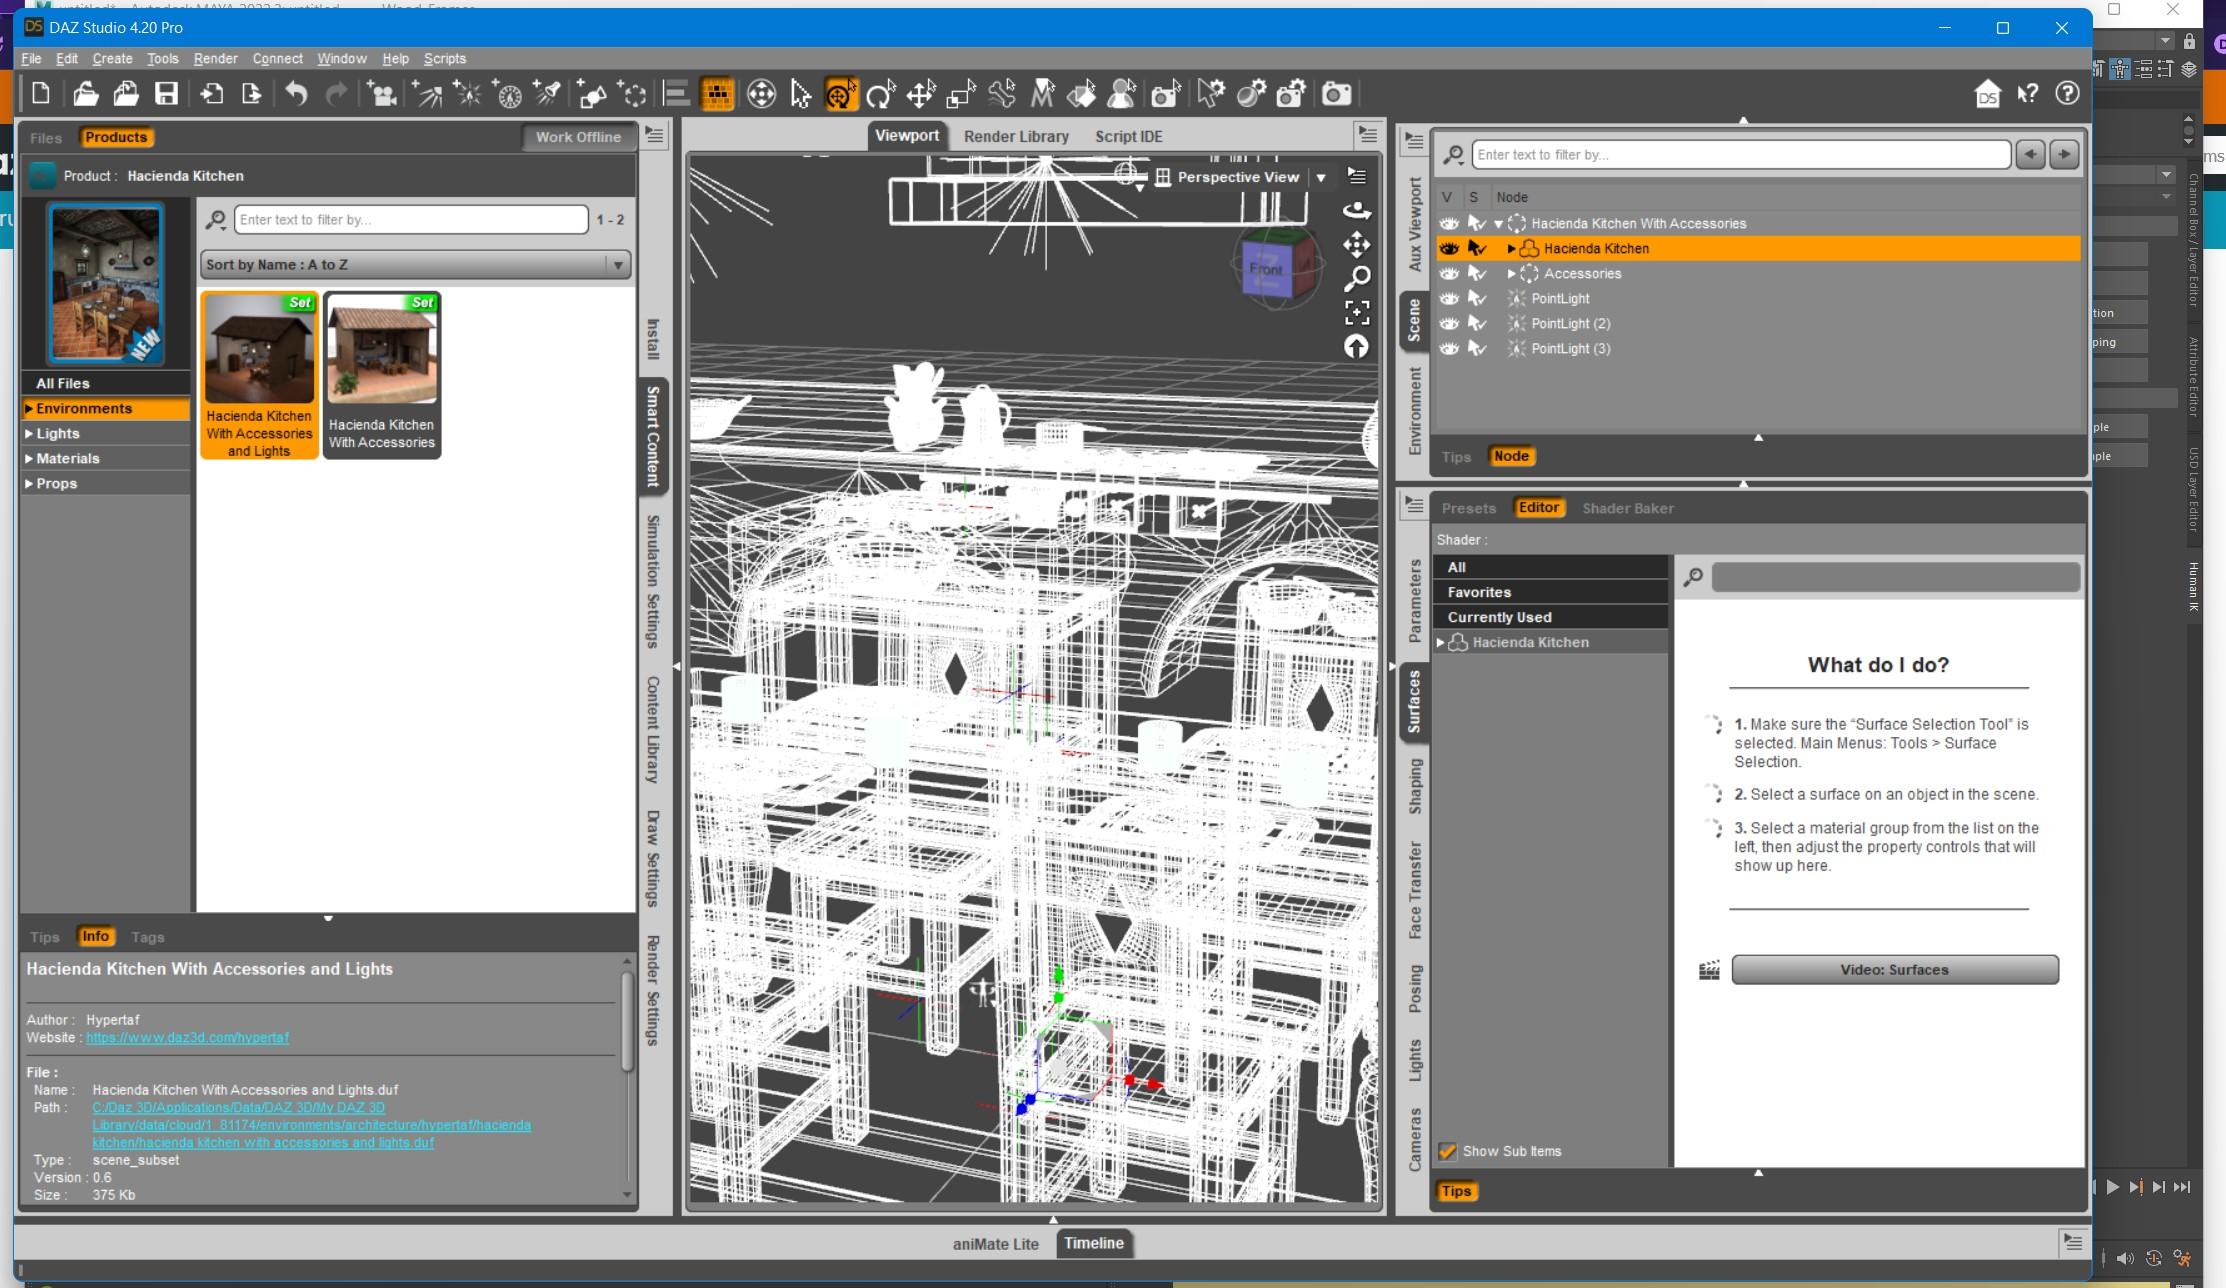Screen dimensions: 2226x1288
Task: Select the Rotate tool icon
Action: point(880,94)
